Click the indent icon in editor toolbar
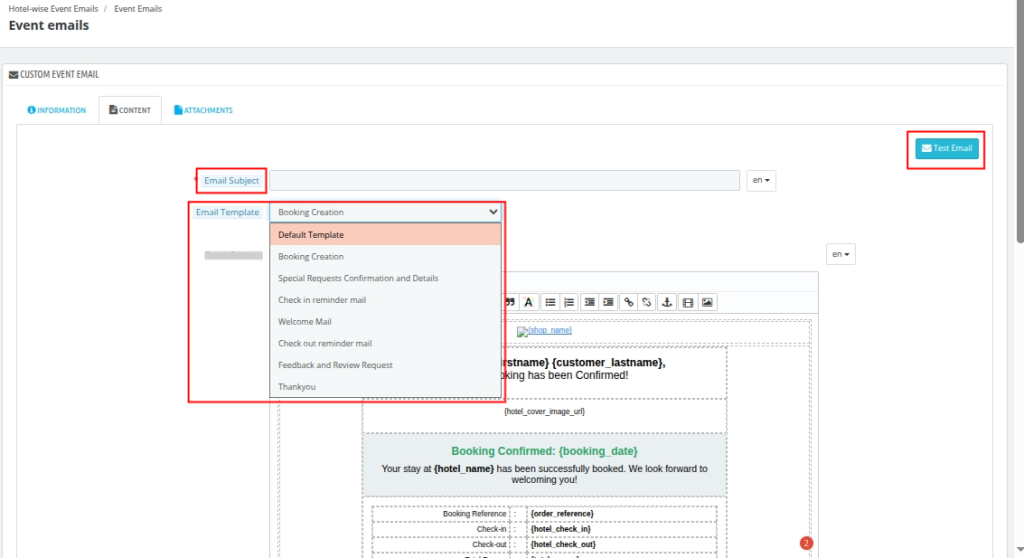The width and height of the screenshot is (1024, 558). [608, 302]
